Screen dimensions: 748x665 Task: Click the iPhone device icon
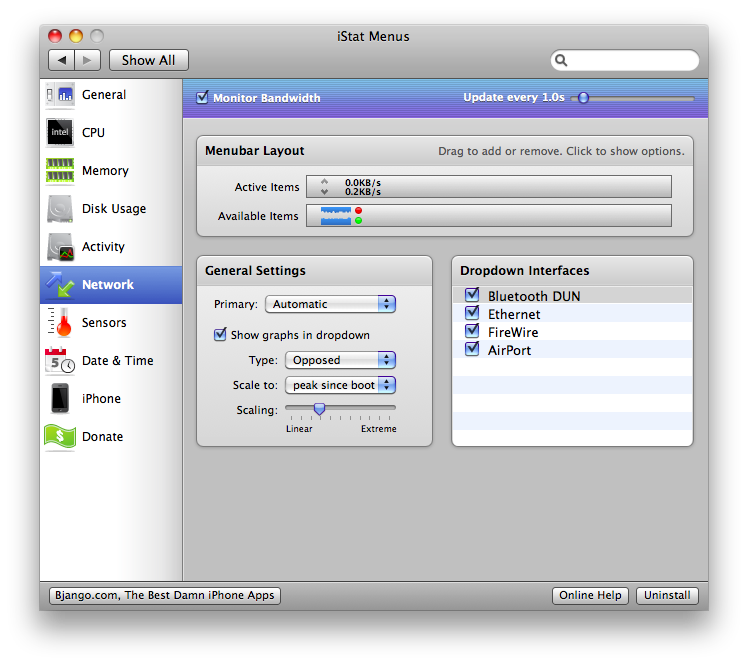point(60,398)
